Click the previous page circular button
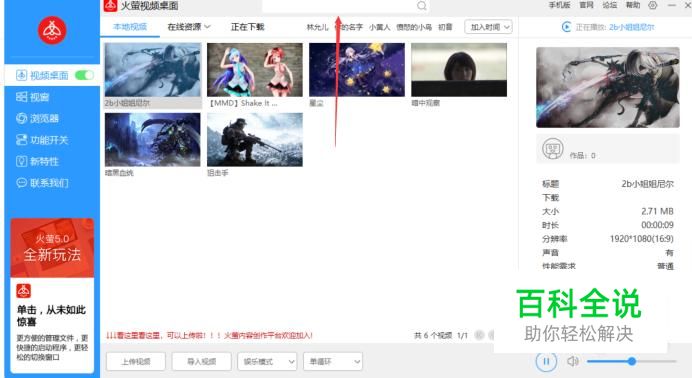Viewport: 692px width, 378px height. pos(479,335)
